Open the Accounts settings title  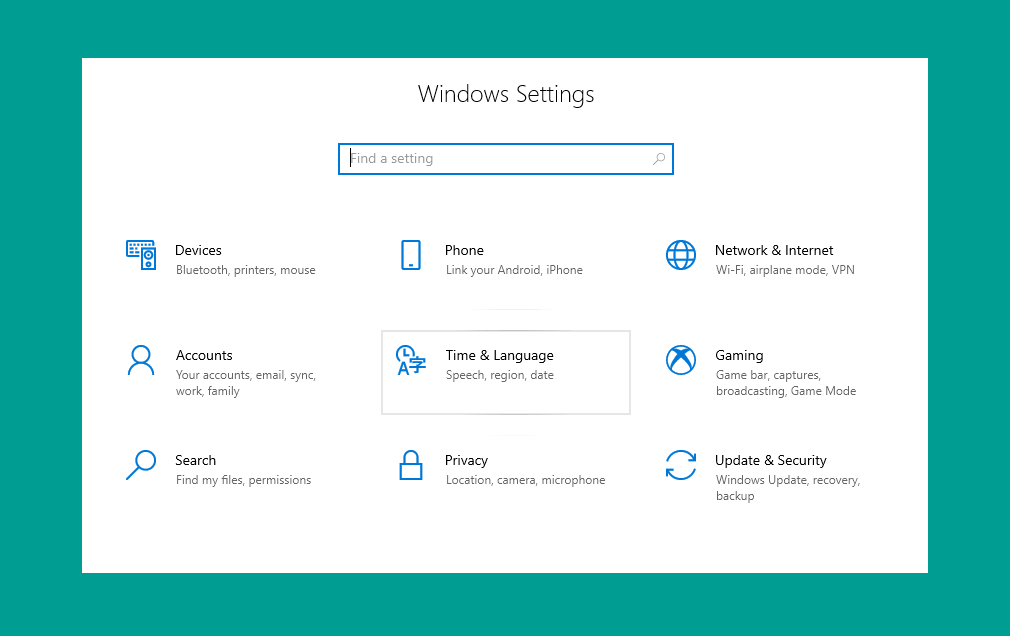[204, 355]
